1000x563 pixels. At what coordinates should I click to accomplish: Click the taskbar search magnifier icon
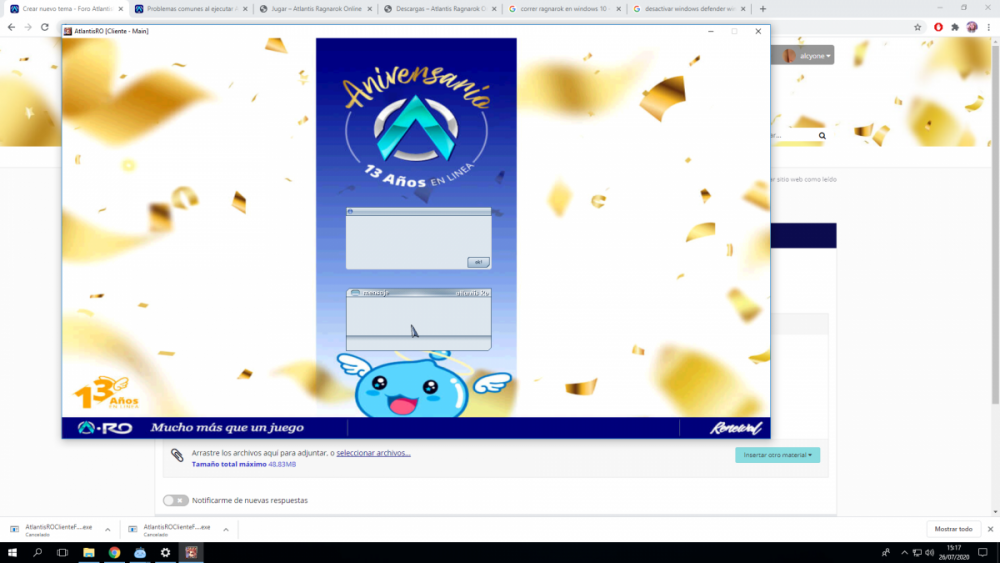[x=38, y=552]
